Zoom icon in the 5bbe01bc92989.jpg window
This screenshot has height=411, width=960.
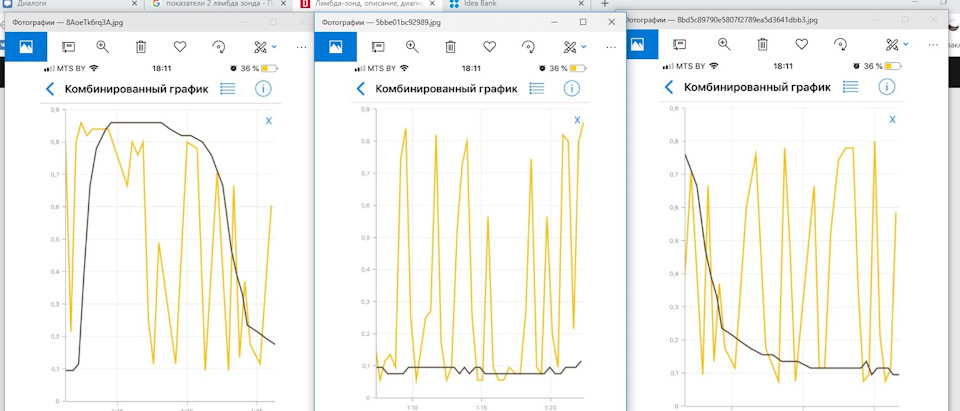tap(412, 46)
